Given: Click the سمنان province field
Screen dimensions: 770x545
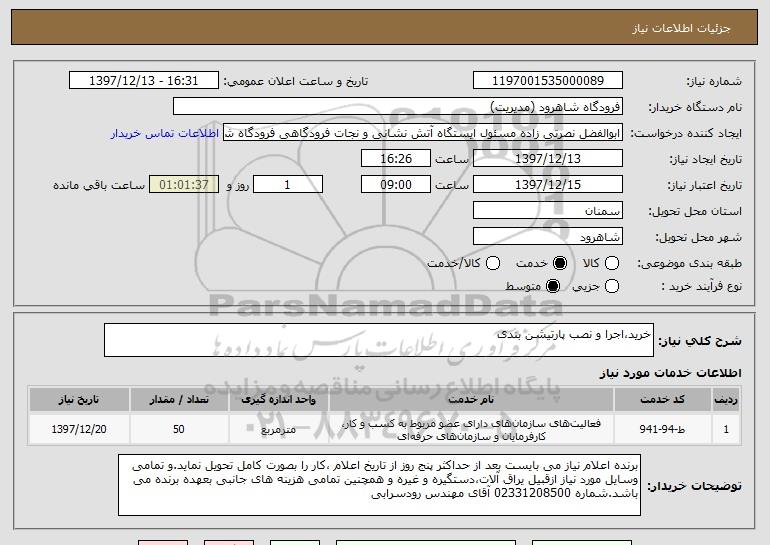Looking at the screenshot, I should click(x=548, y=211).
